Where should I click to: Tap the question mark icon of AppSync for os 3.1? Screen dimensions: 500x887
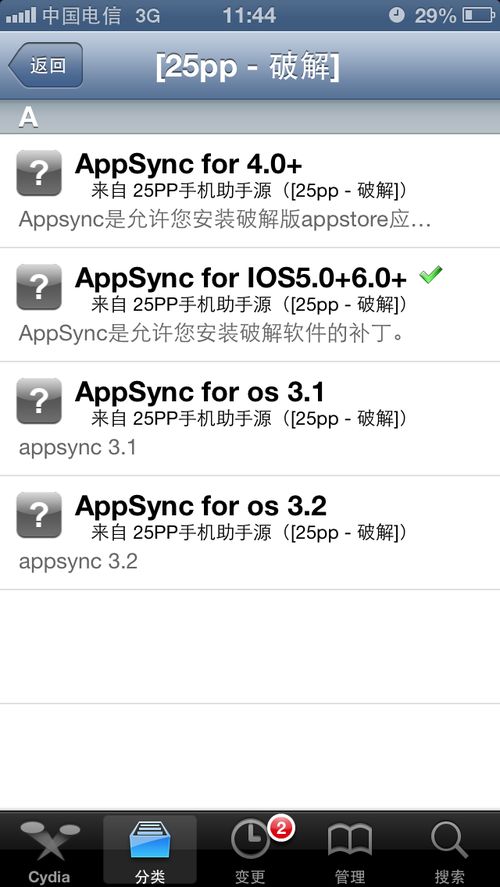(x=39, y=401)
